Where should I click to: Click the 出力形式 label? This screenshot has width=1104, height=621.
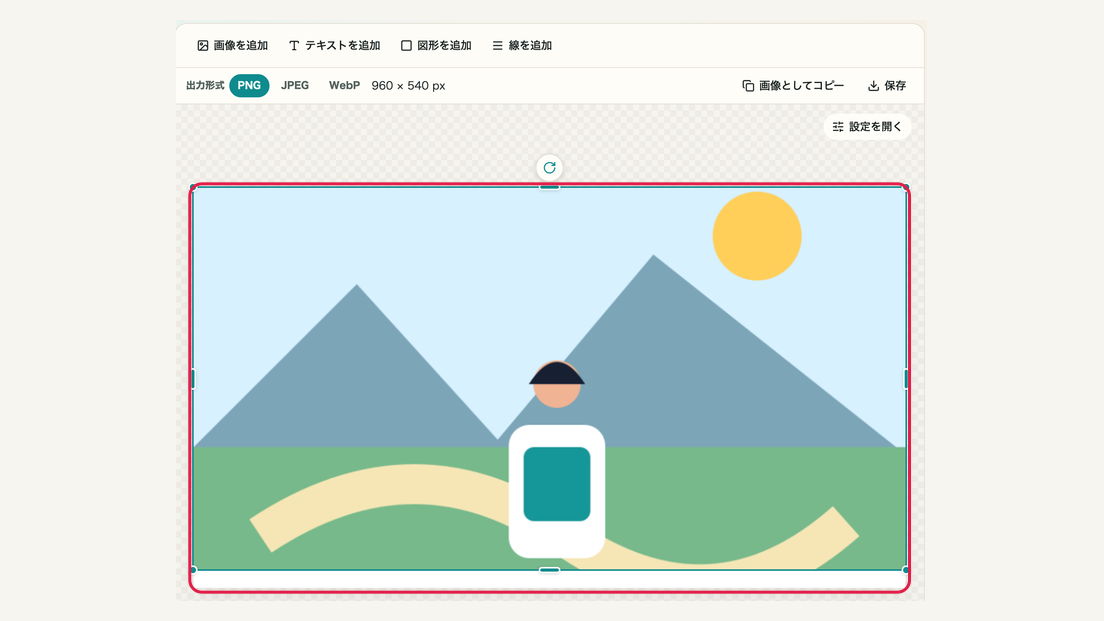coord(205,85)
